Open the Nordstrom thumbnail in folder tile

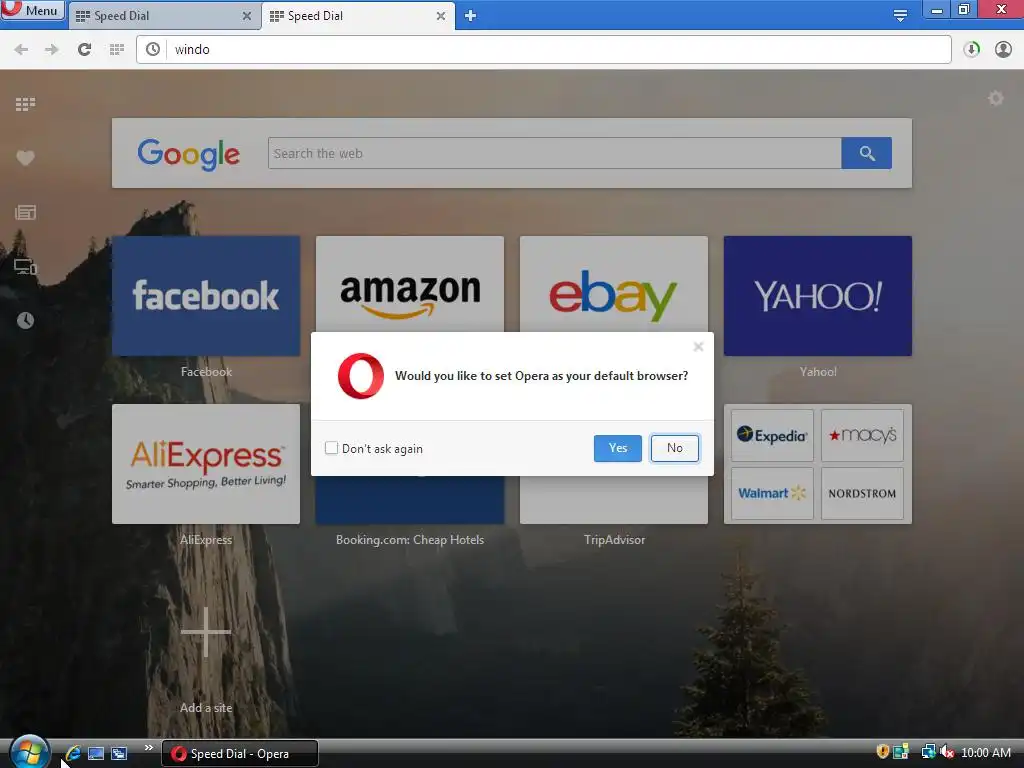click(862, 493)
